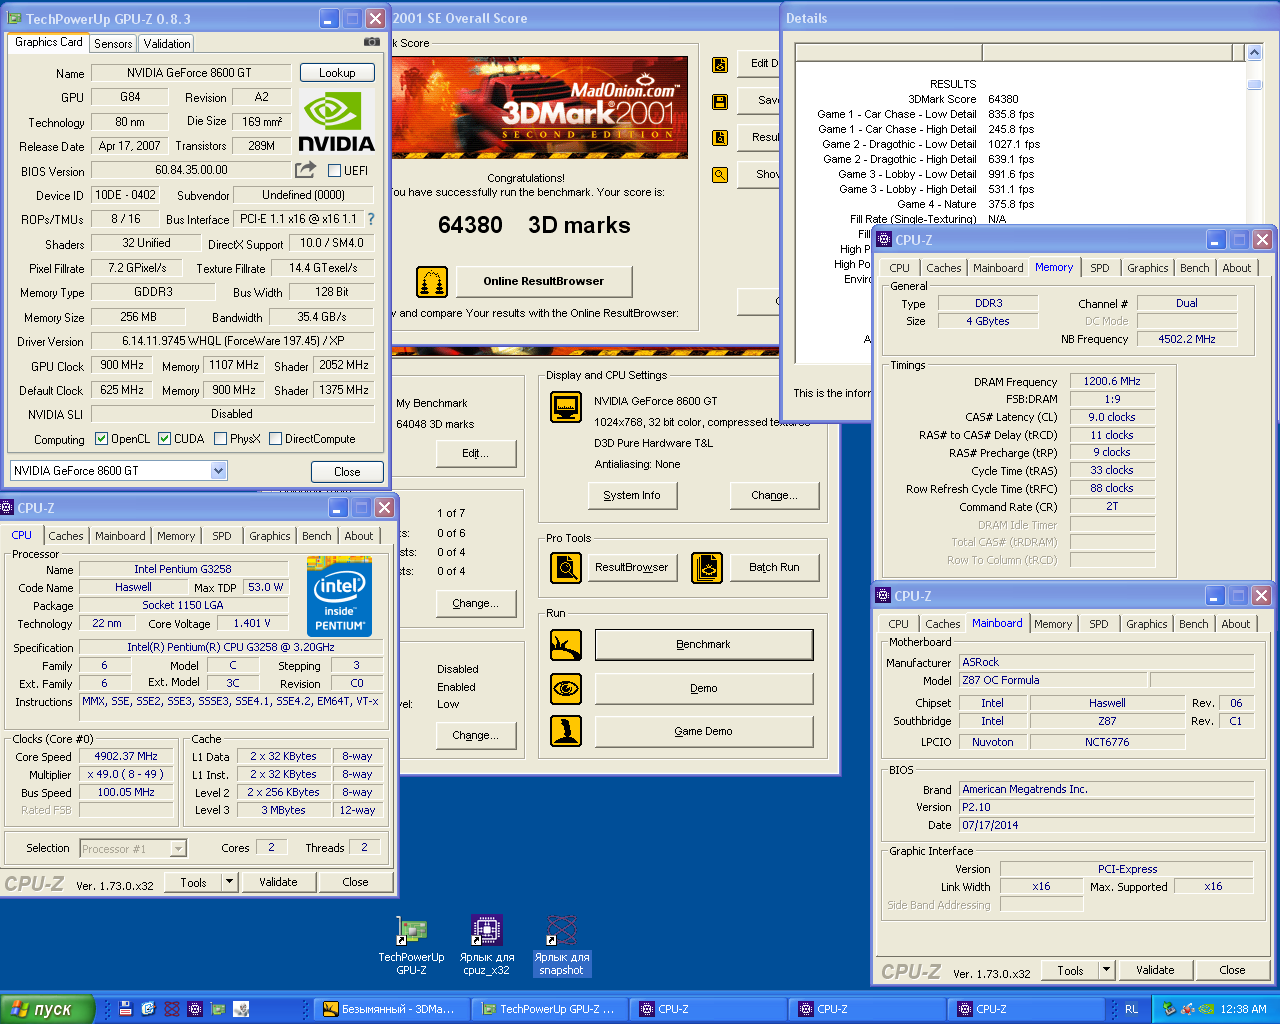Click the Online ResultBrowser icon in 3DMark
Image resolution: width=1280 pixels, height=1024 pixels.
point(432,282)
